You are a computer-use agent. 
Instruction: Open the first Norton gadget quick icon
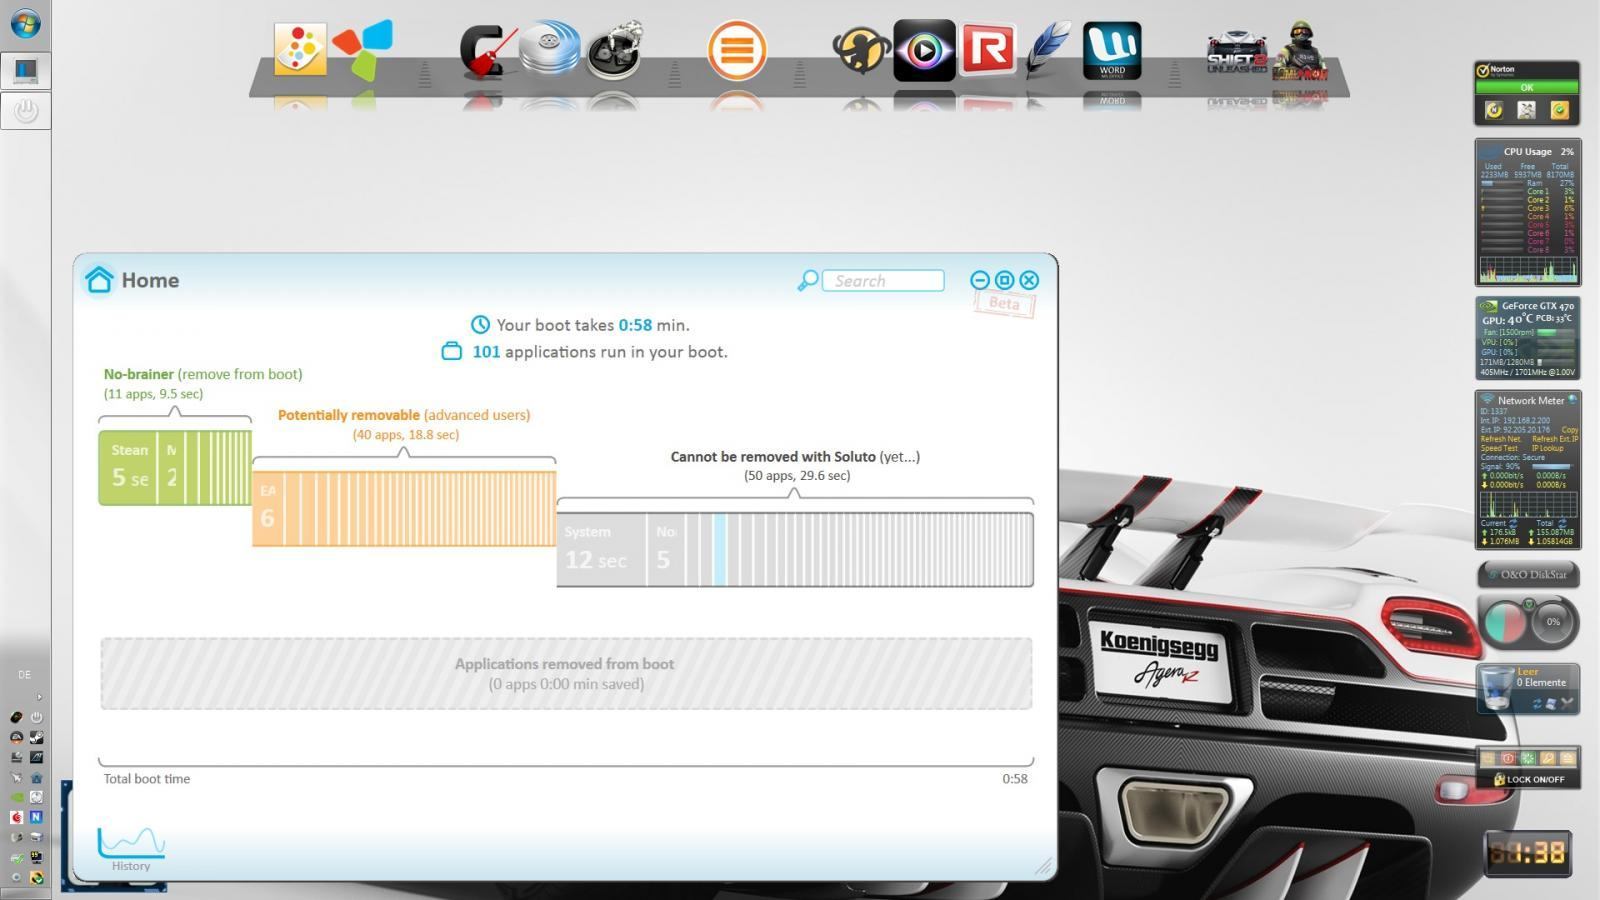[1494, 110]
